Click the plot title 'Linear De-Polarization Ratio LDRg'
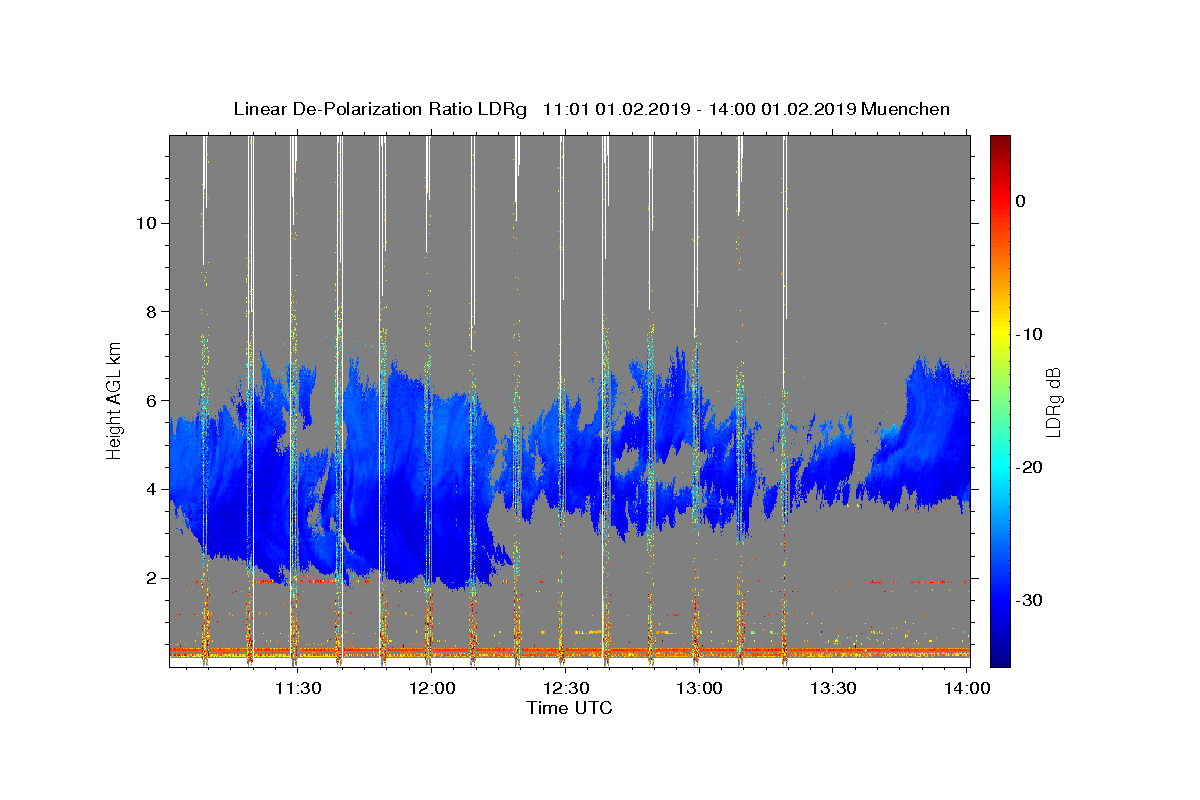This screenshot has height=800, width=1200. 379,109
